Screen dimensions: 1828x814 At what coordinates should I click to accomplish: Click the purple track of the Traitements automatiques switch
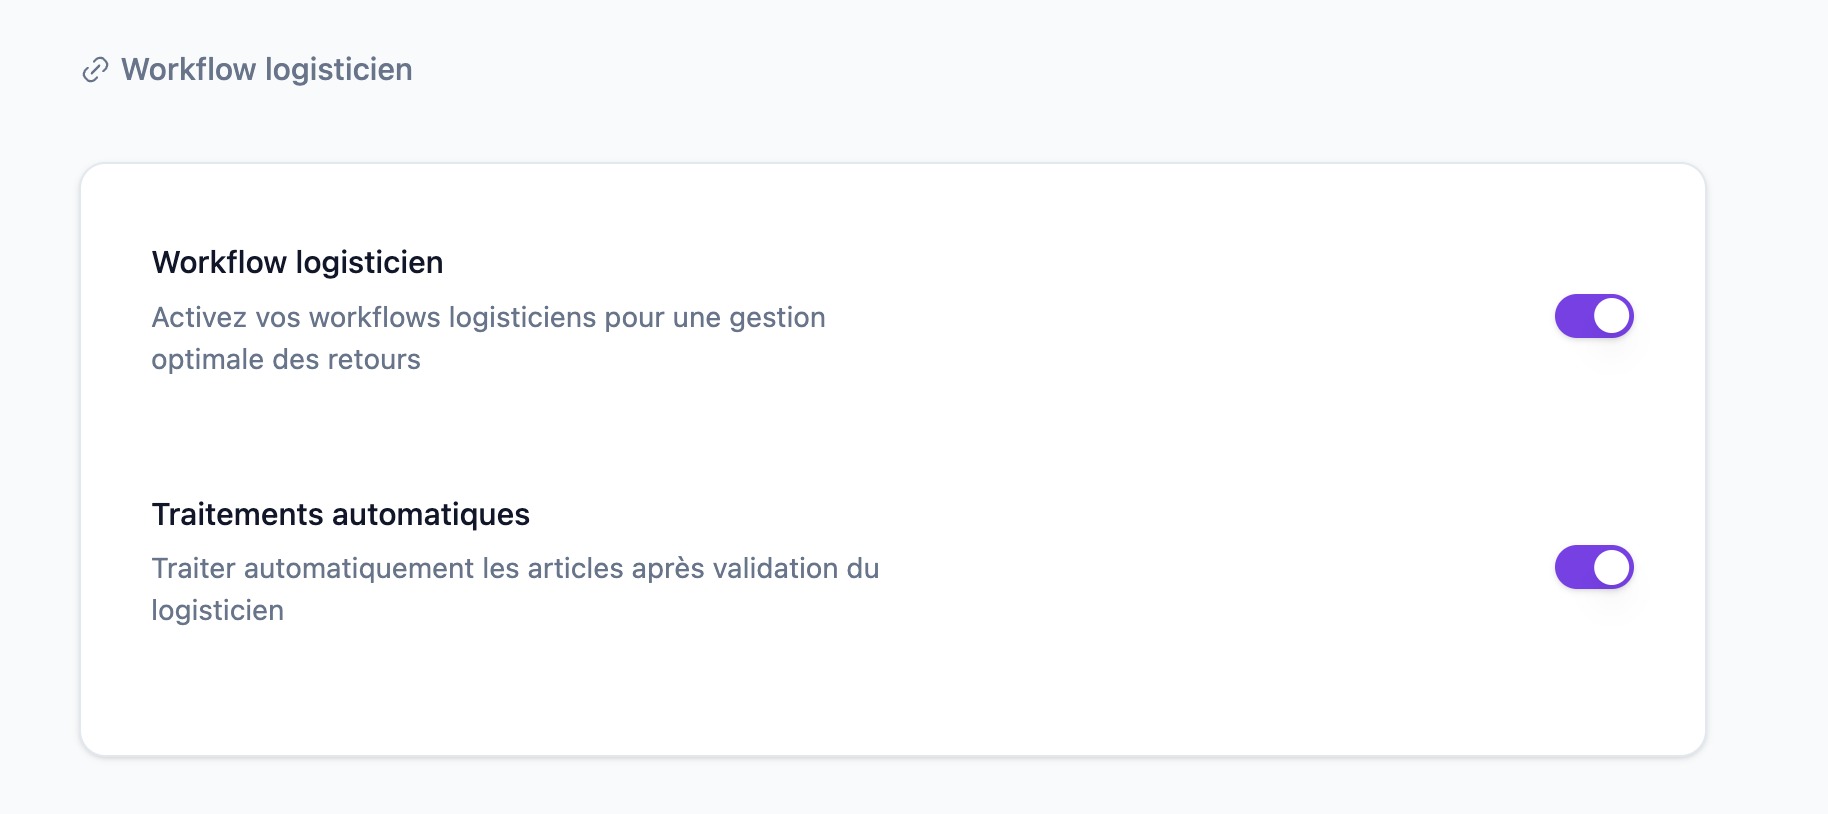(x=1573, y=567)
